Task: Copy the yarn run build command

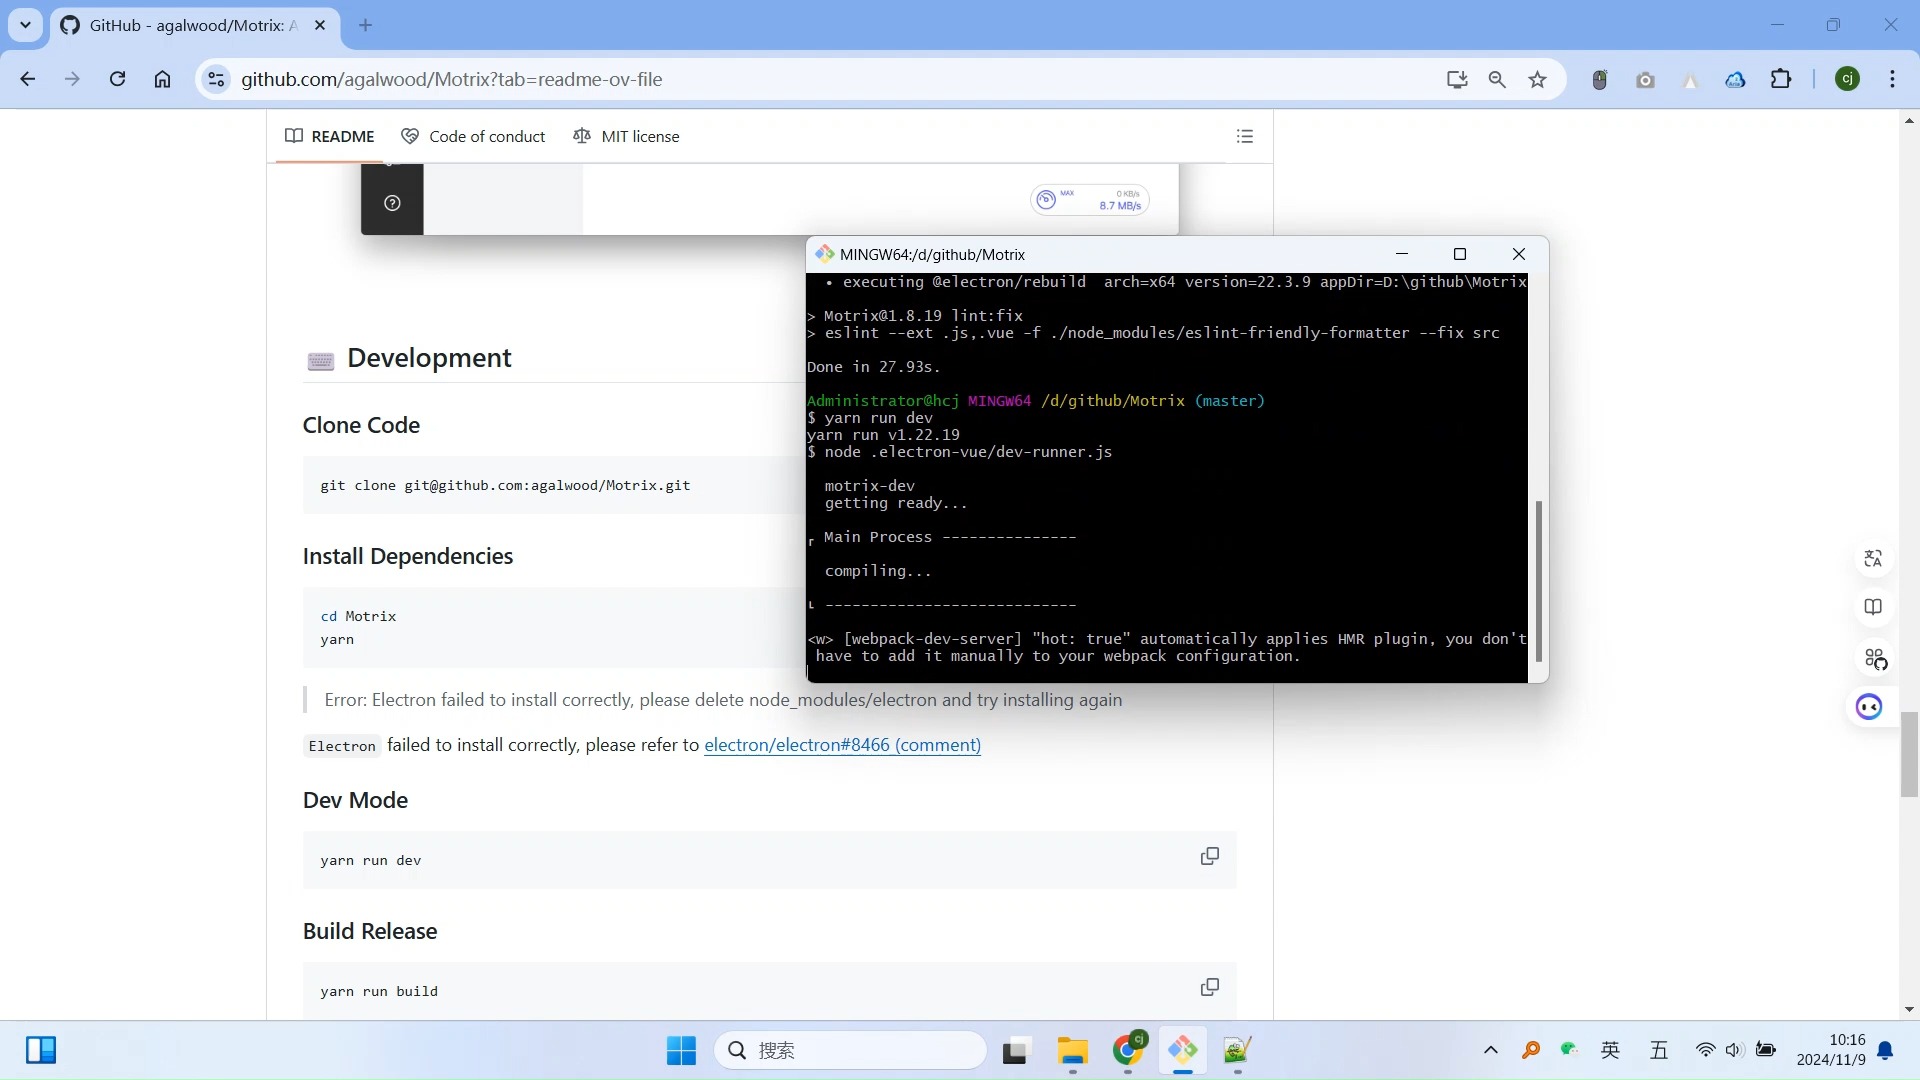Action: [1210, 987]
